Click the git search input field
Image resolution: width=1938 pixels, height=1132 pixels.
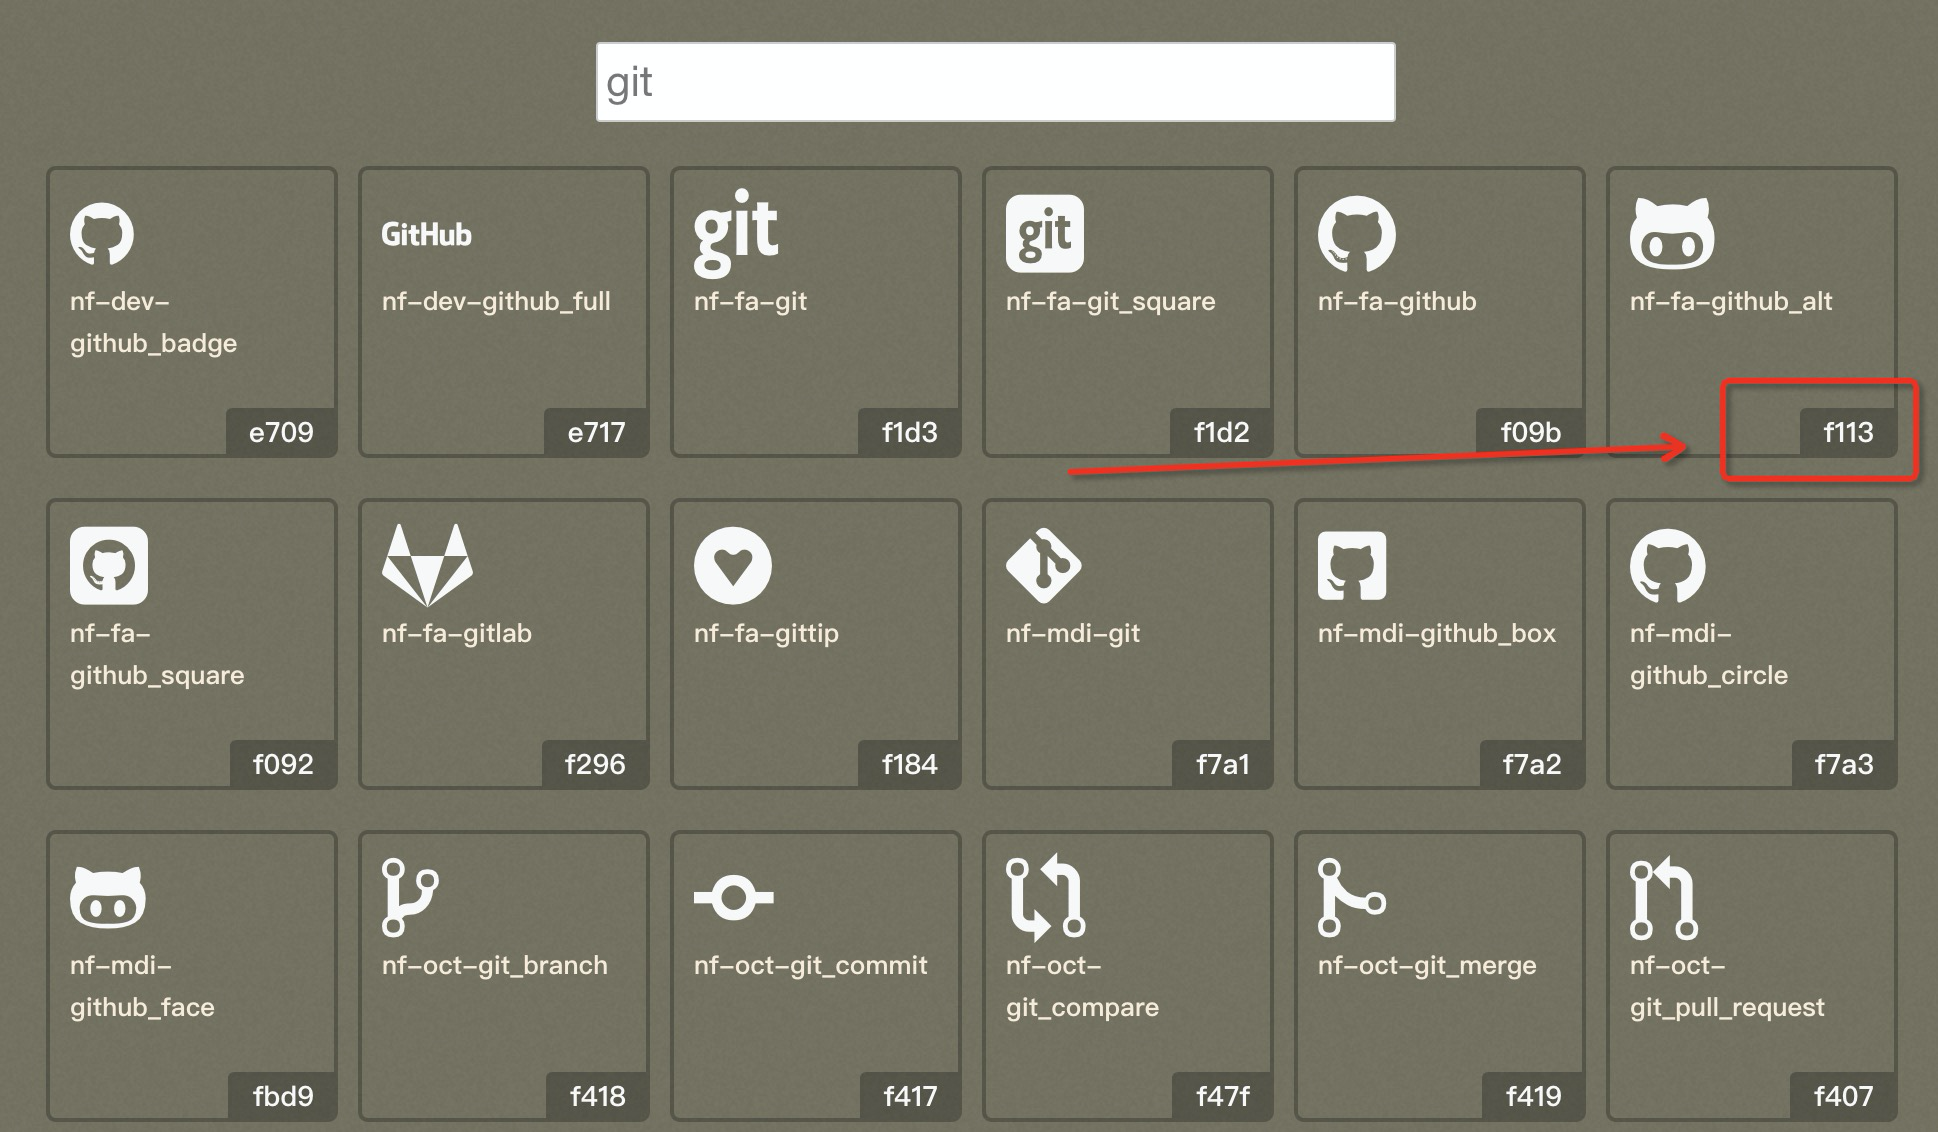(995, 82)
